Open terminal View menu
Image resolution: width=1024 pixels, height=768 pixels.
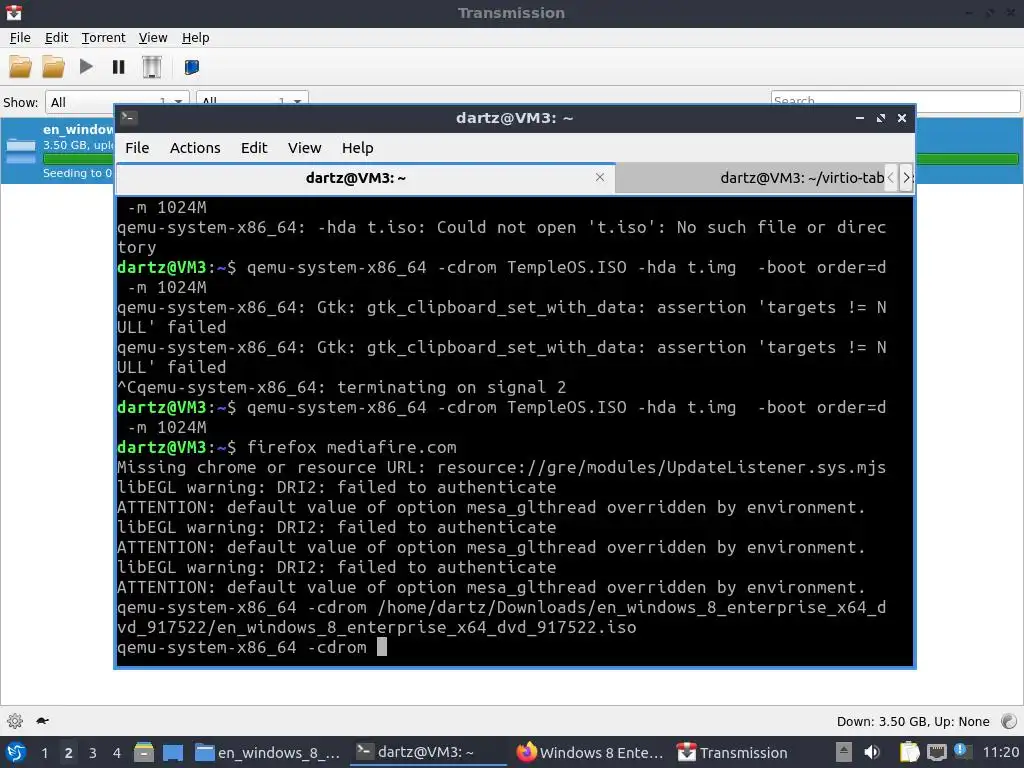click(304, 148)
